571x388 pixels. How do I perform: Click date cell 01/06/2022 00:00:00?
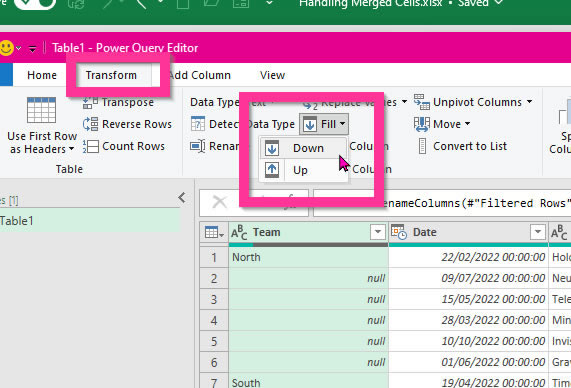[x=468, y=362]
